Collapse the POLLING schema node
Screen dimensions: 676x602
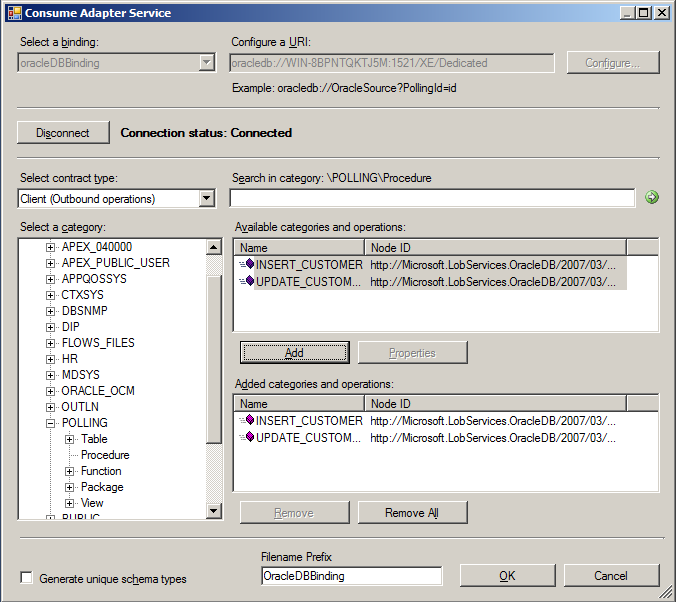tap(50, 423)
